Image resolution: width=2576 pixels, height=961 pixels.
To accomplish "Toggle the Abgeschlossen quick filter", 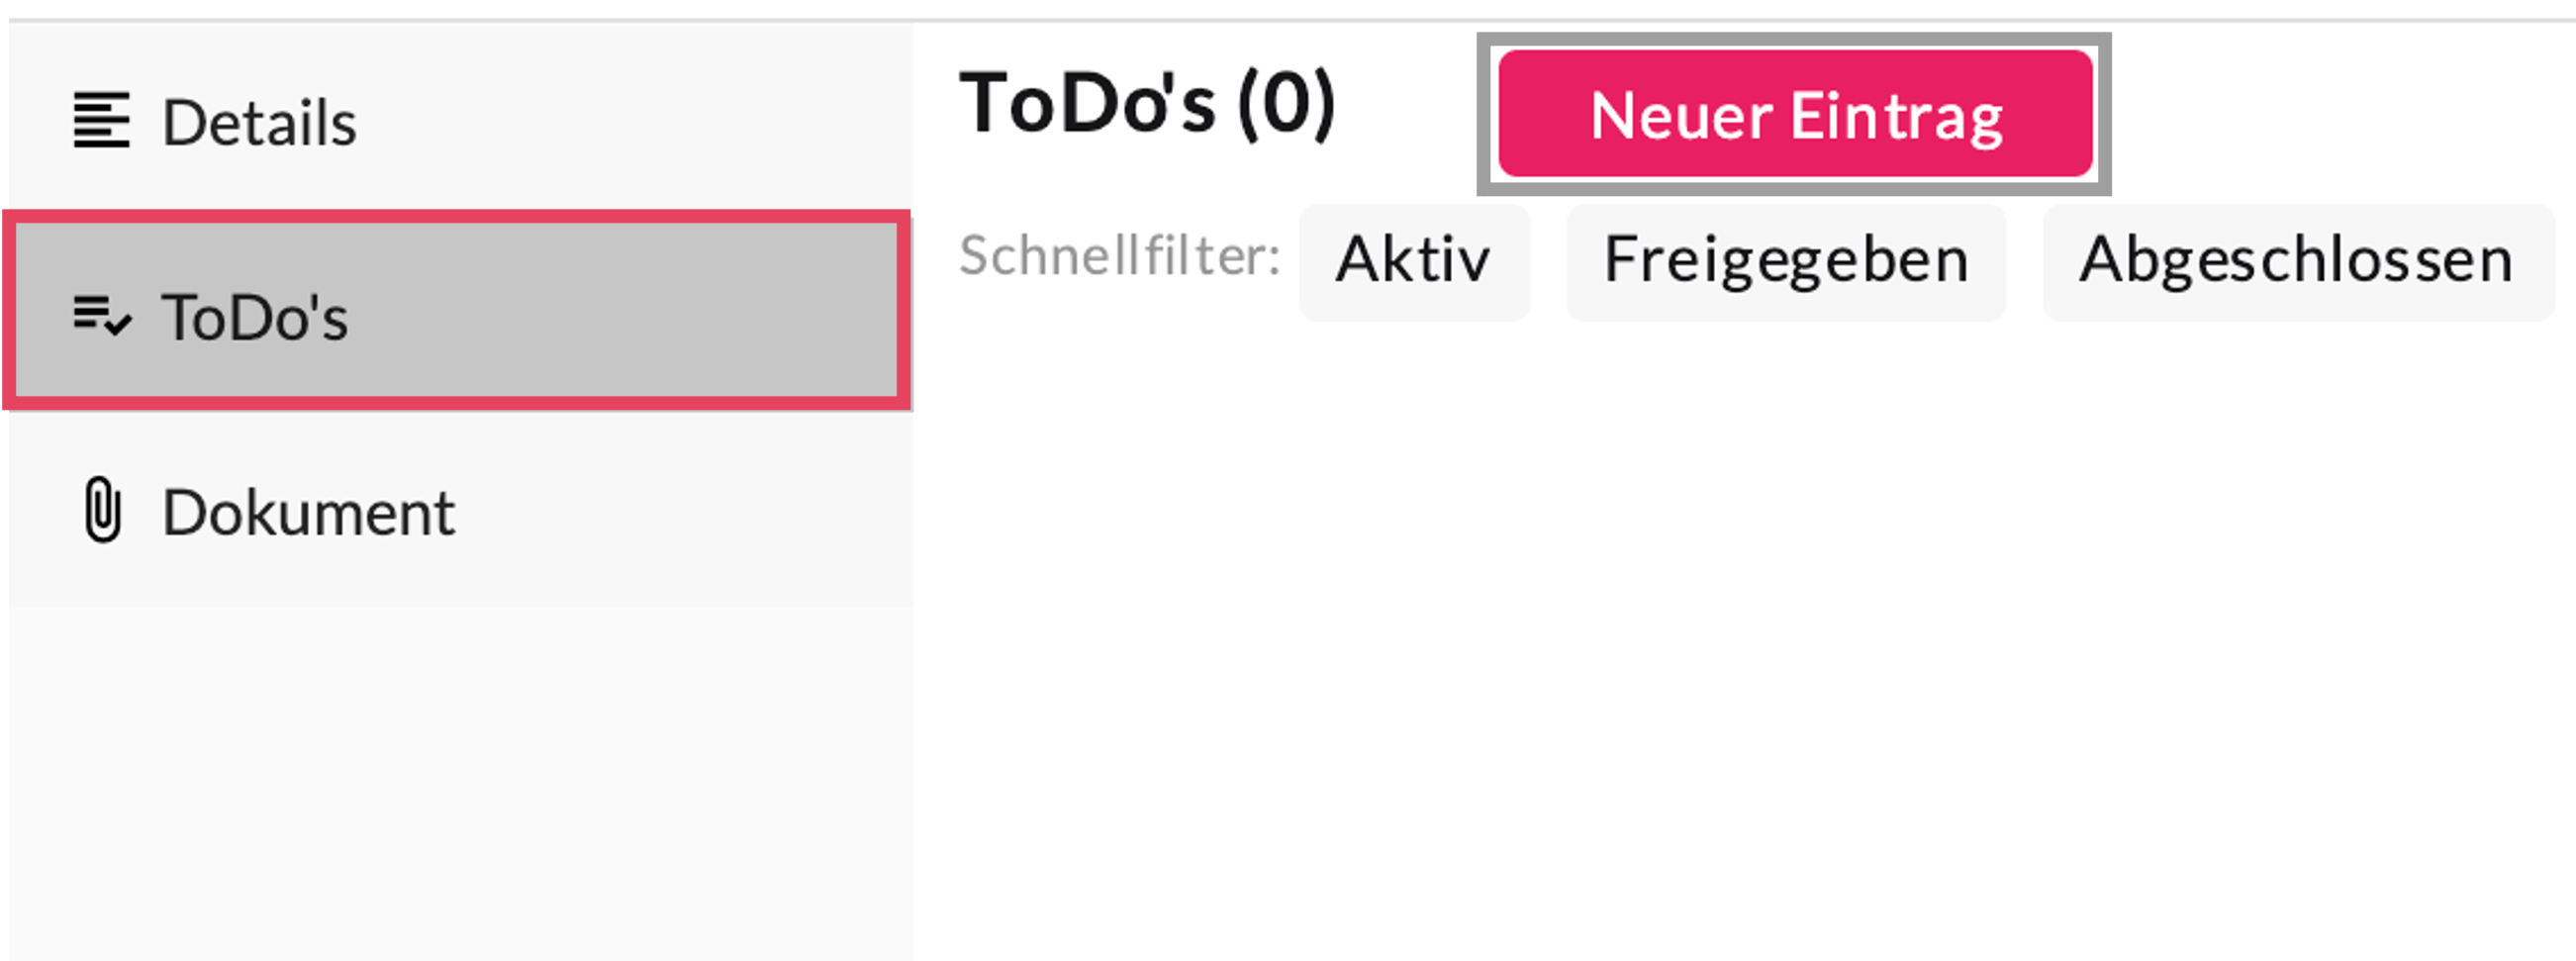I will 2296,260.
